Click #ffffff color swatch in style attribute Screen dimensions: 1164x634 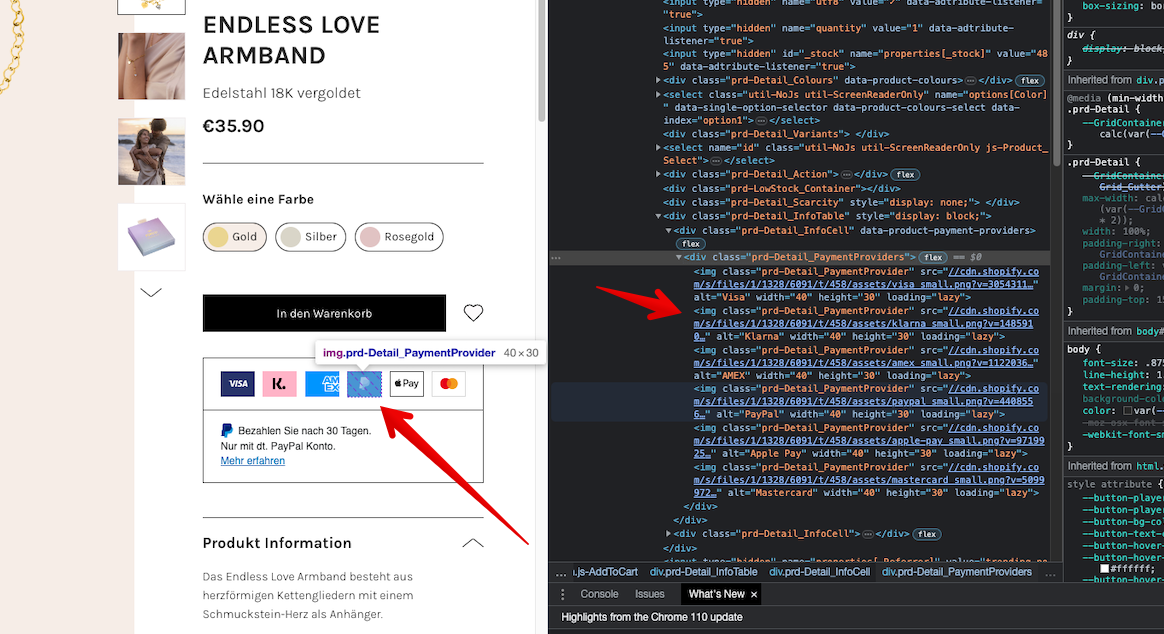[1105, 569]
